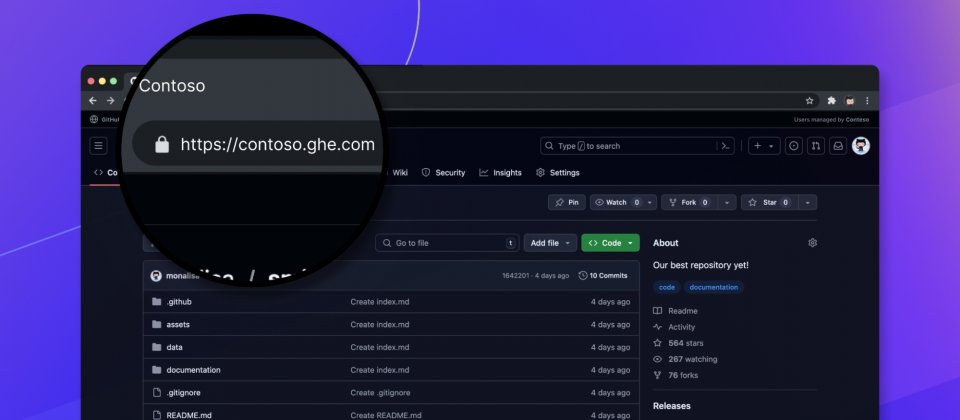Viewport: 960px width, 420px height.
Task: Click the pulse icon beside Activity
Action: tap(658, 327)
